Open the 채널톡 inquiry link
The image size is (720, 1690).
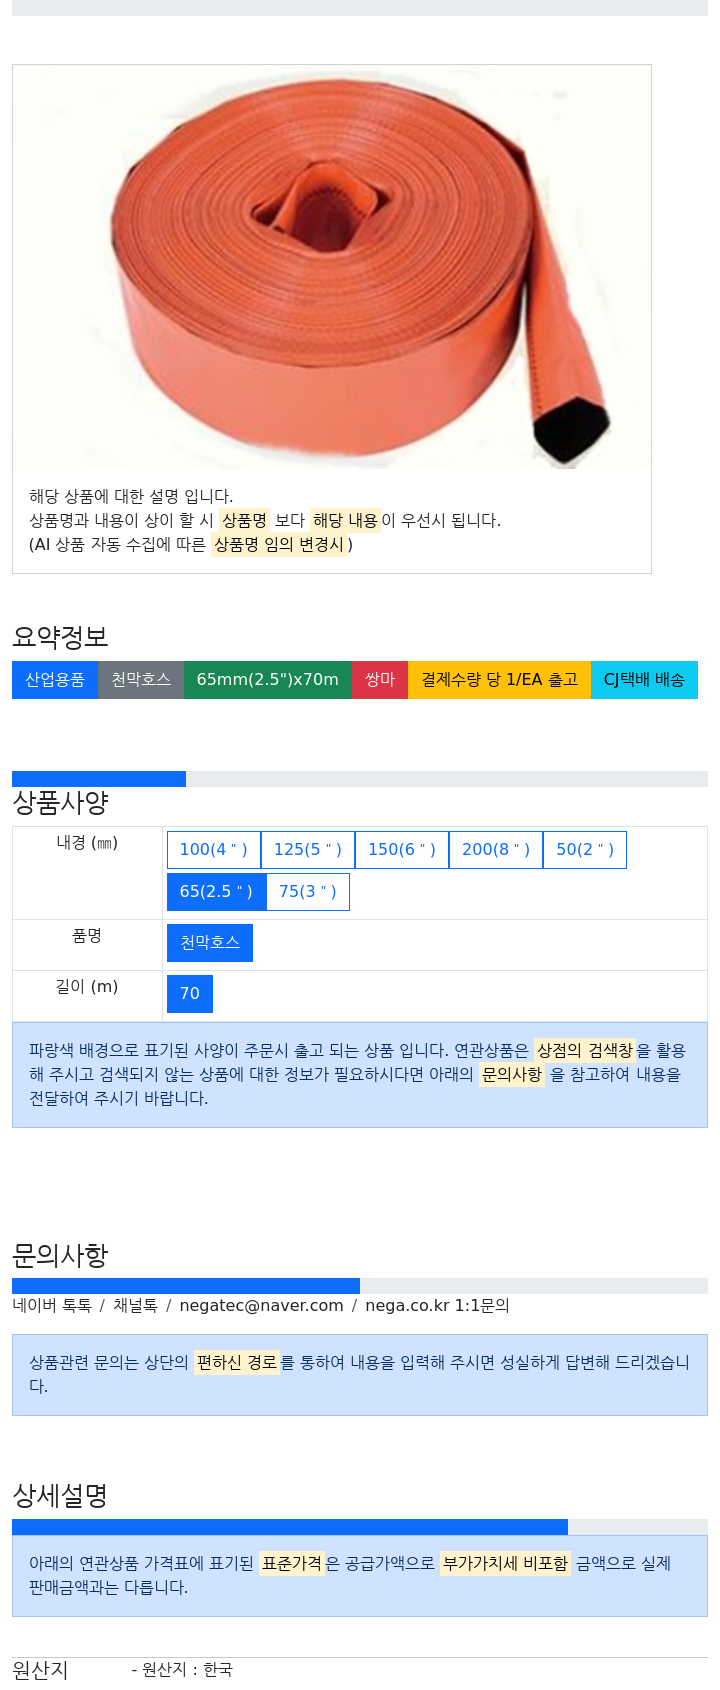135,1306
